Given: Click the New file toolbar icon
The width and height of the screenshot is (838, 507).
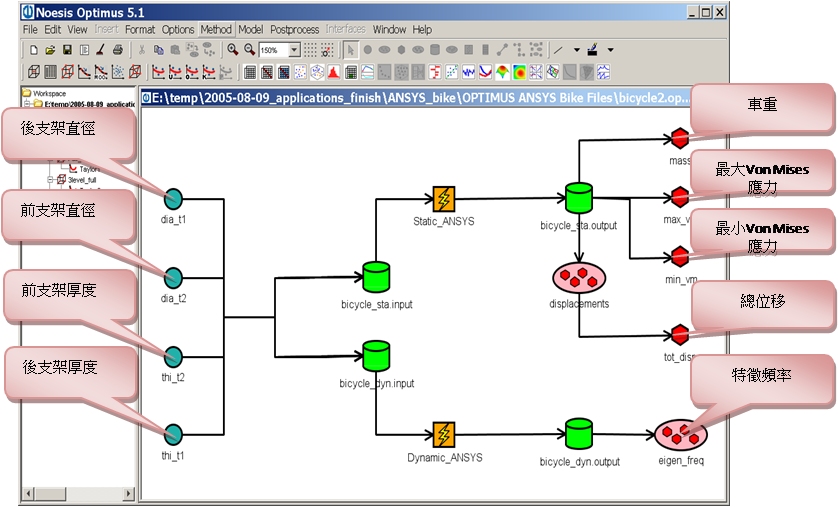Looking at the screenshot, I should pos(34,49).
